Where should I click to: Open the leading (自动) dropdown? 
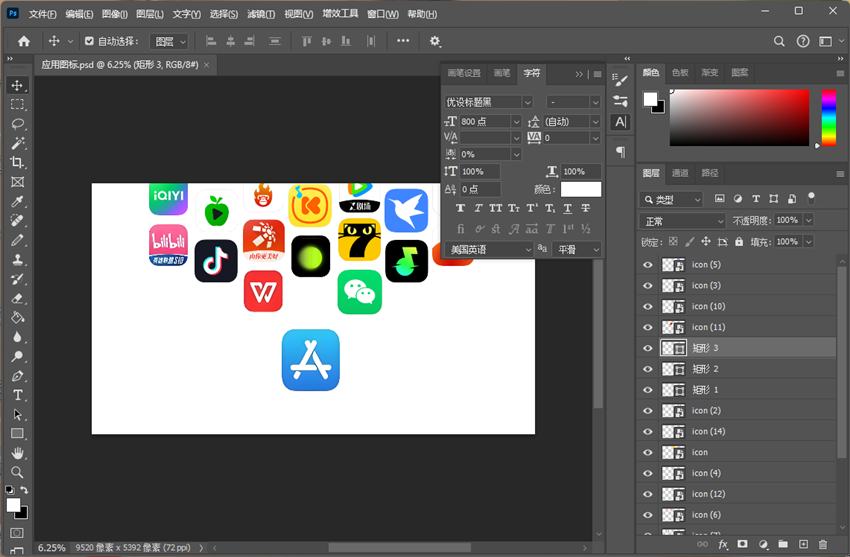(x=595, y=122)
